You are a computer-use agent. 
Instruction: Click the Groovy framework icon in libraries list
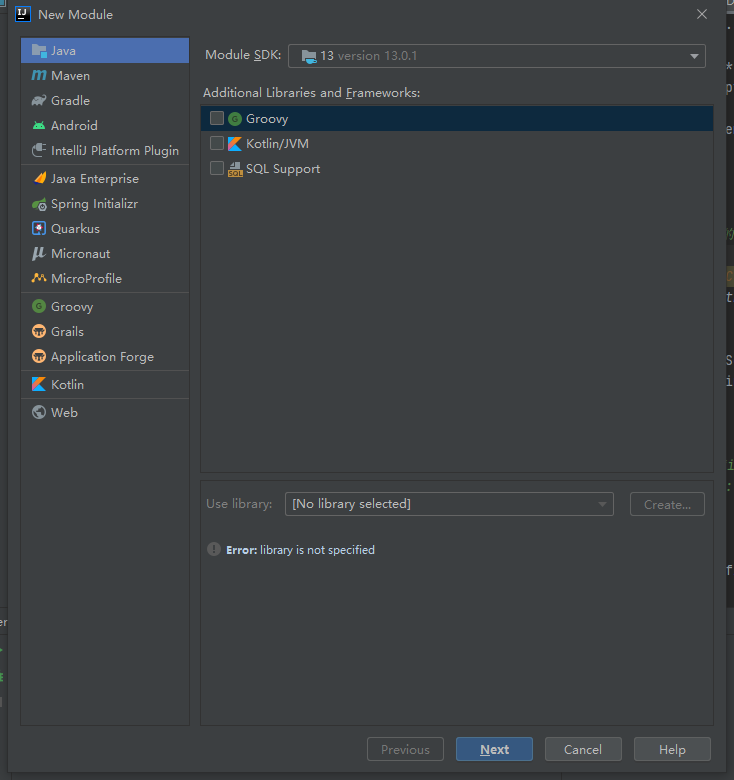tap(235, 118)
